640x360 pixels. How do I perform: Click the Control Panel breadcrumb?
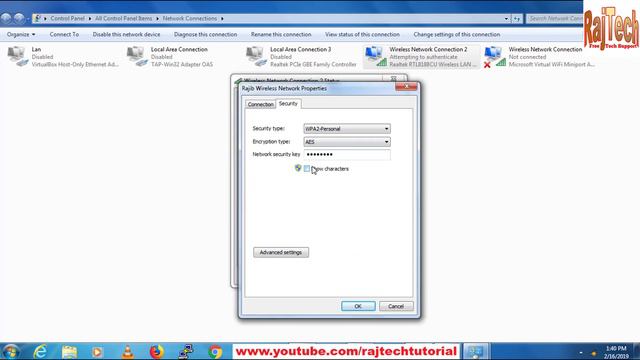(x=67, y=18)
